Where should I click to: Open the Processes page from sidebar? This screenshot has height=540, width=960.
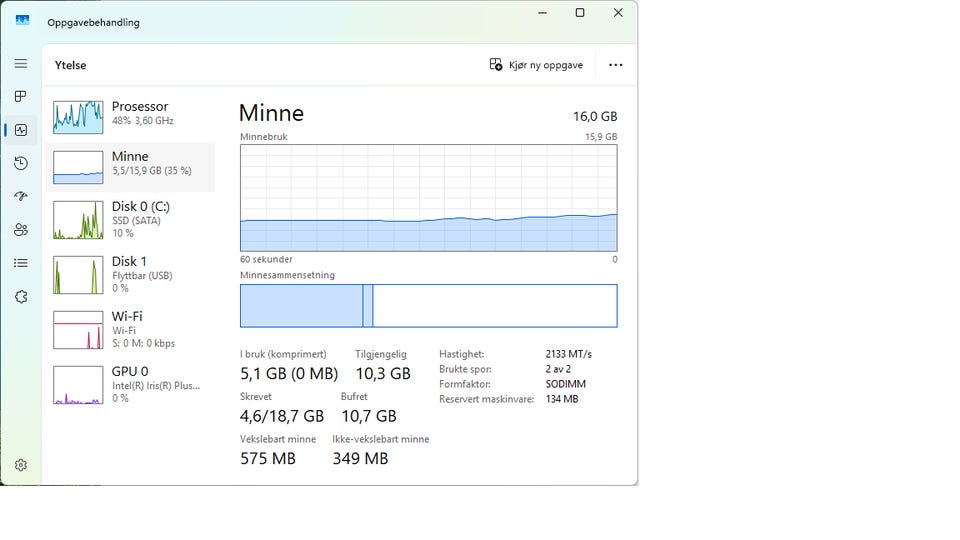pos(21,96)
